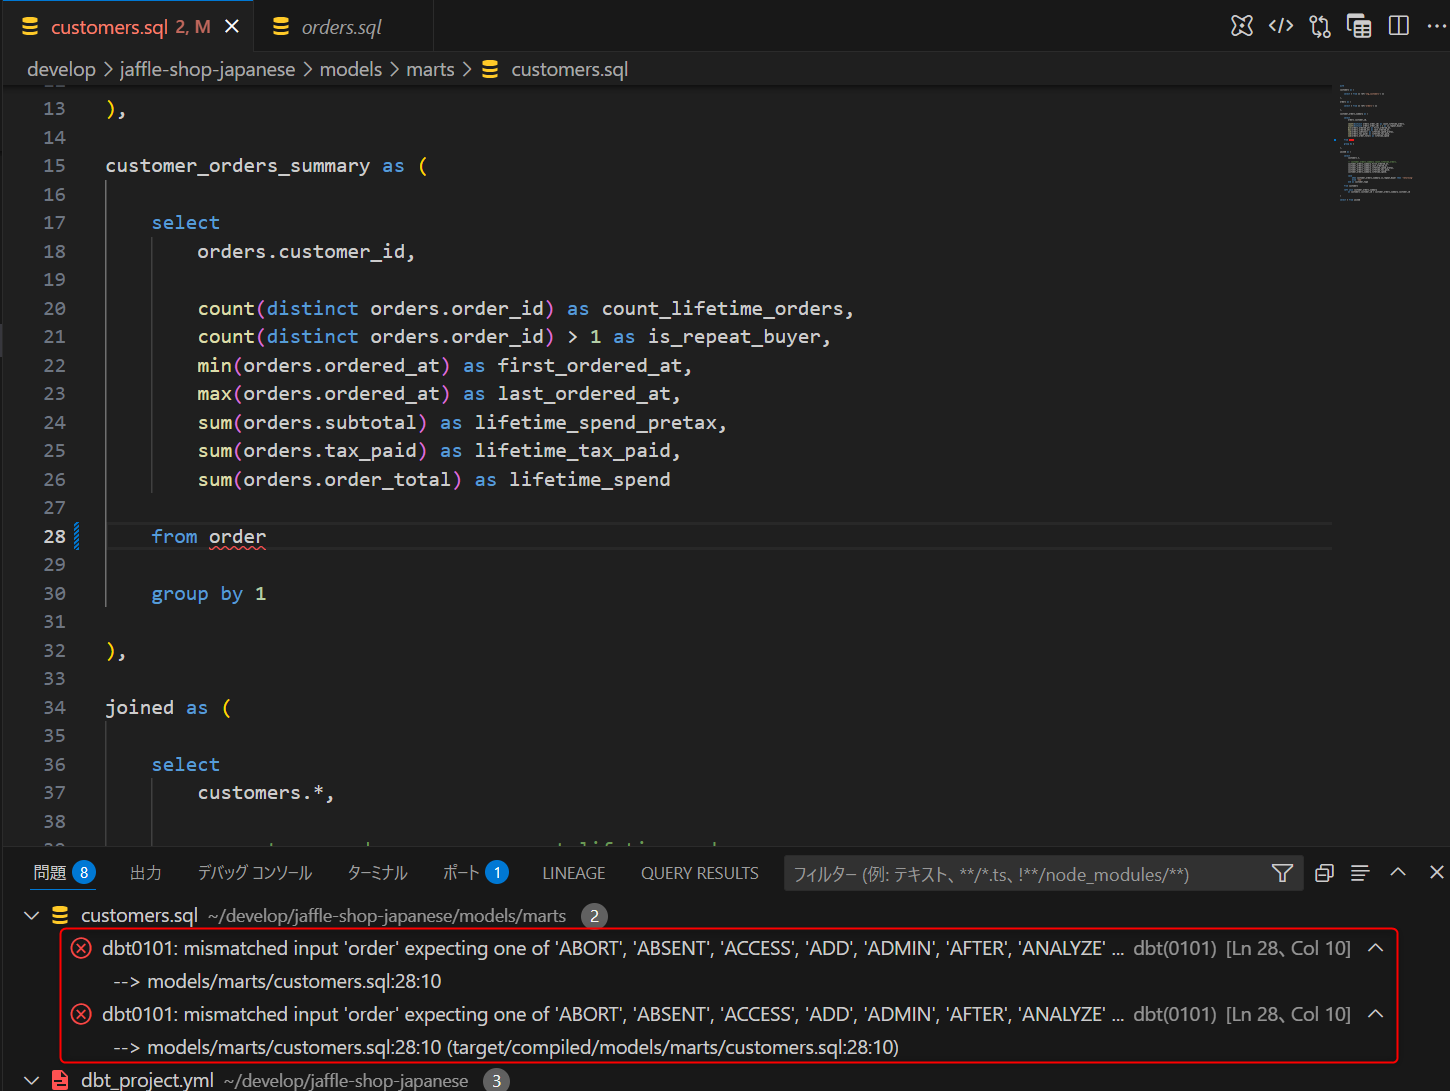Click the marts breadcrumb segment

click(430, 69)
